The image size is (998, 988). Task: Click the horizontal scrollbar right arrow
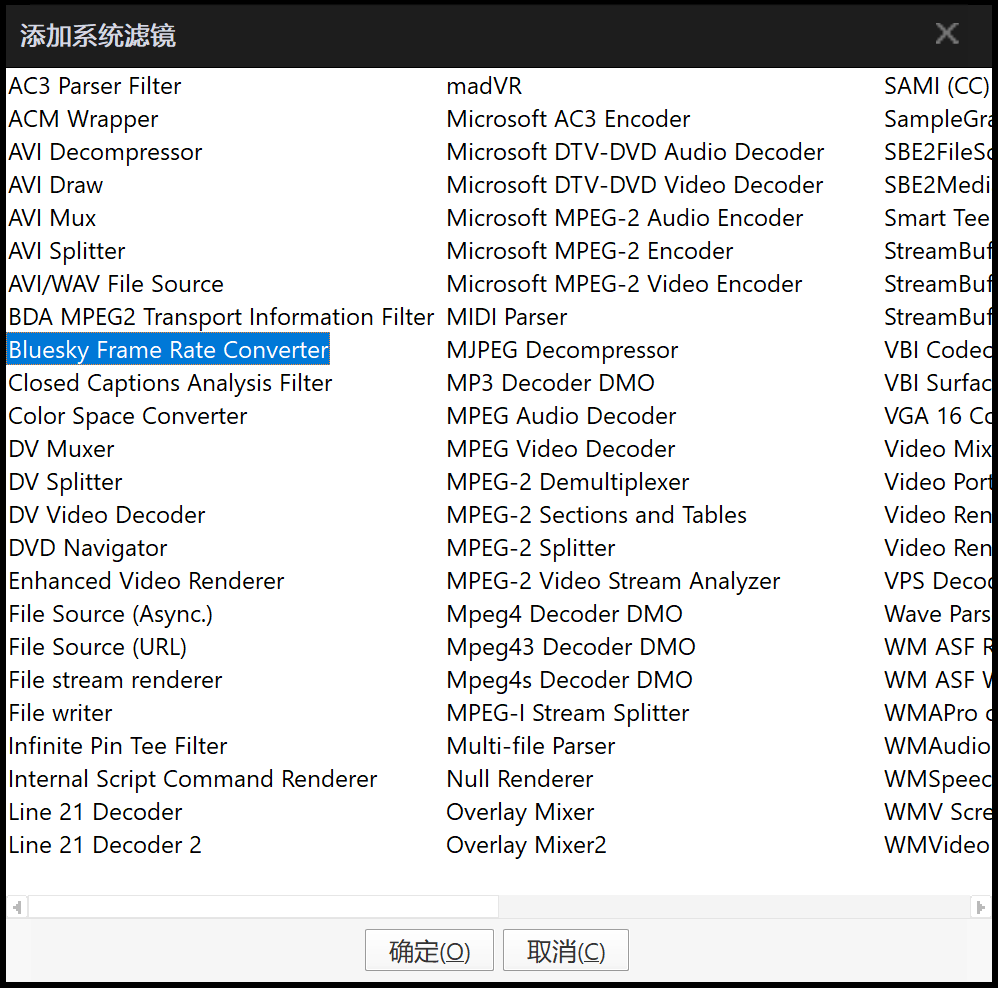[980, 907]
